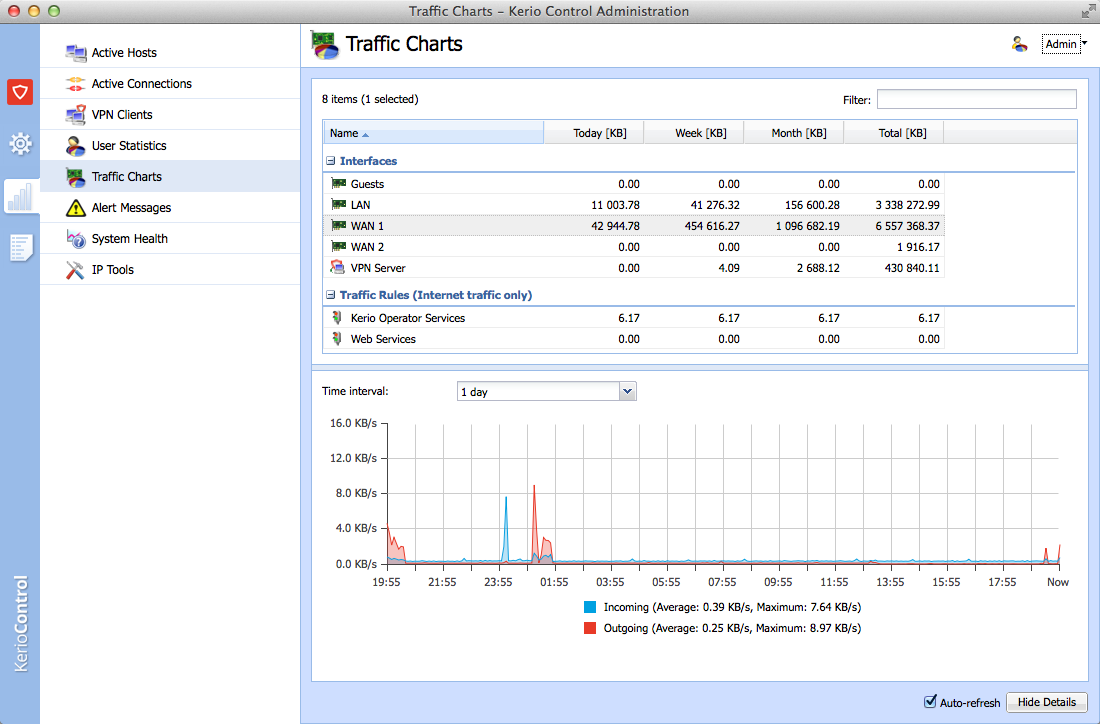Sort by Month [KB] column header
The width and height of the screenshot is (1100, 724).
point(794,133)
